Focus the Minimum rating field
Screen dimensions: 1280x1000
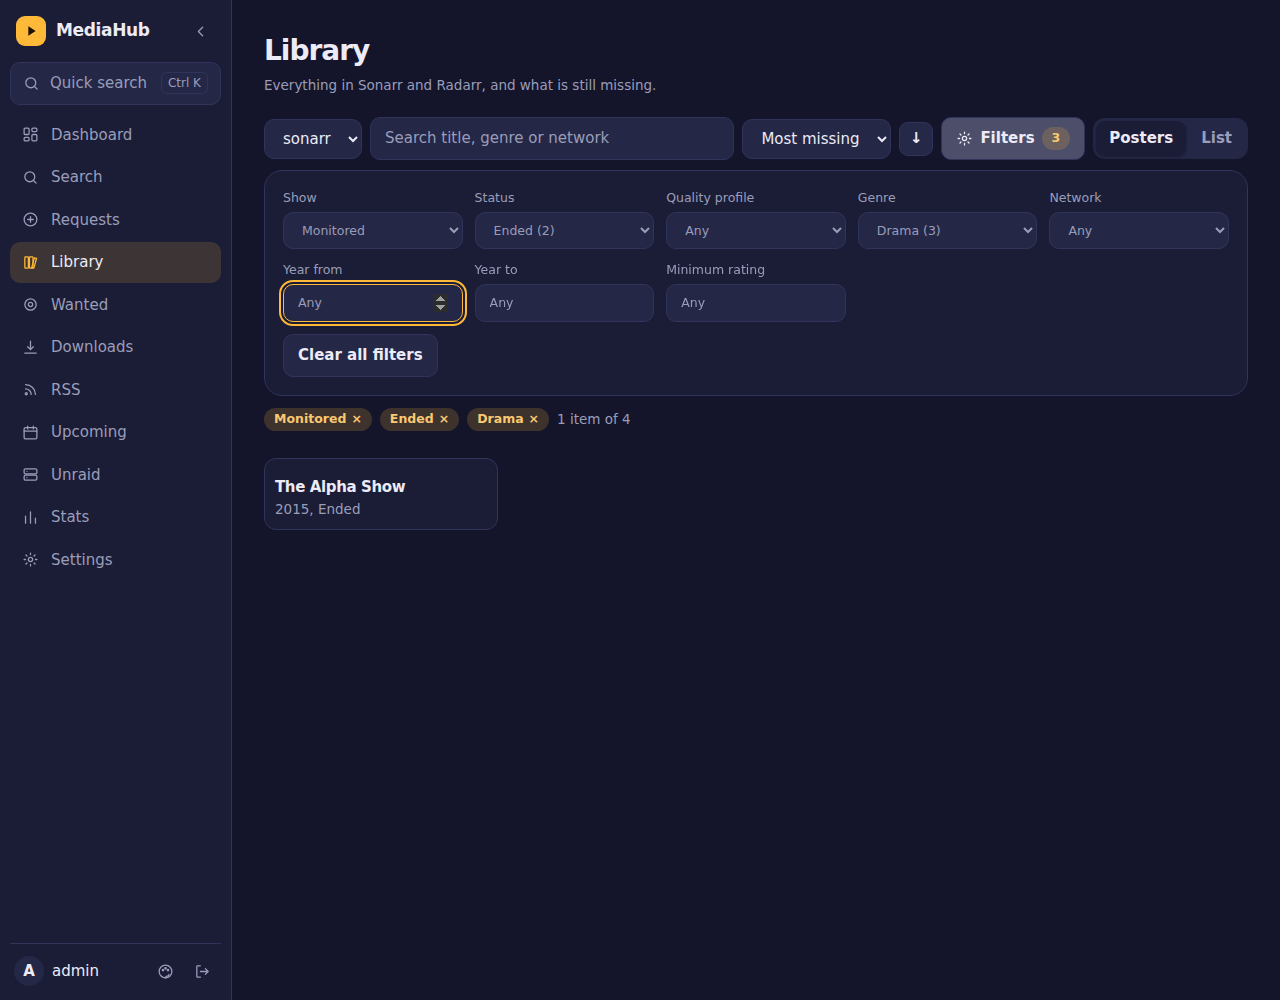[x=756, y=303]
